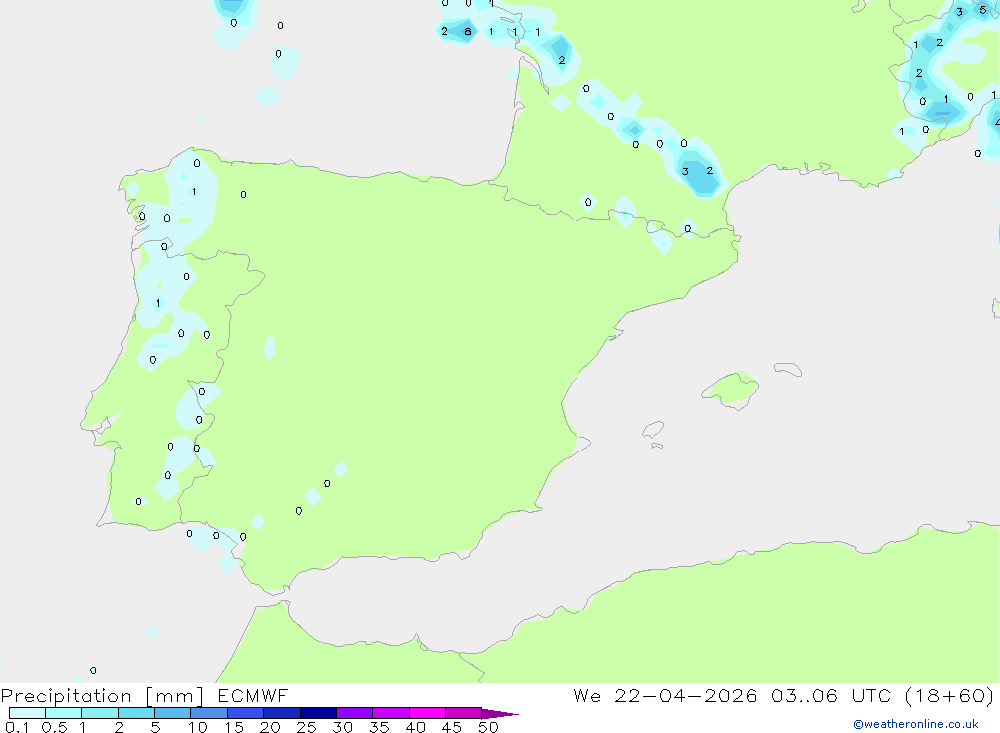Select the 40–45 mm magenta legend swatch
The width and height of the screenshot is (1000, 733).
tap(427, 713)
